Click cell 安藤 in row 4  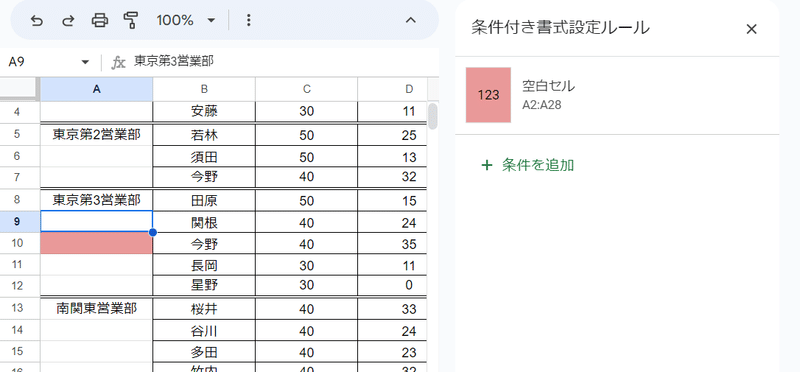(204, 111)
